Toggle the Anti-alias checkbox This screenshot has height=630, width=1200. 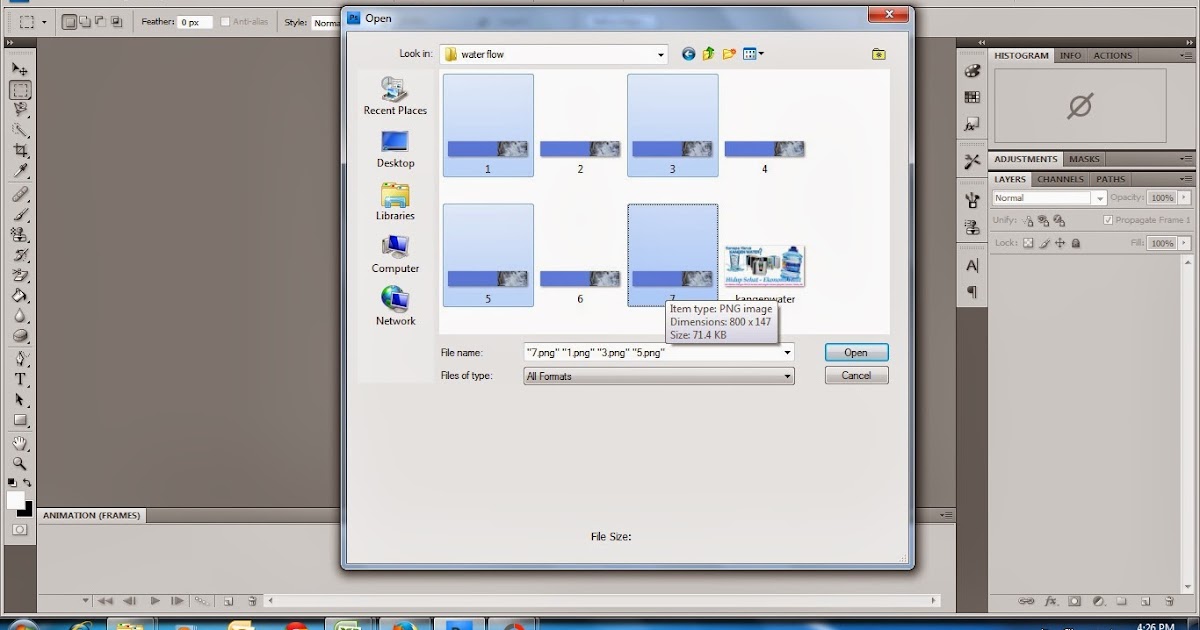(225, 21)
